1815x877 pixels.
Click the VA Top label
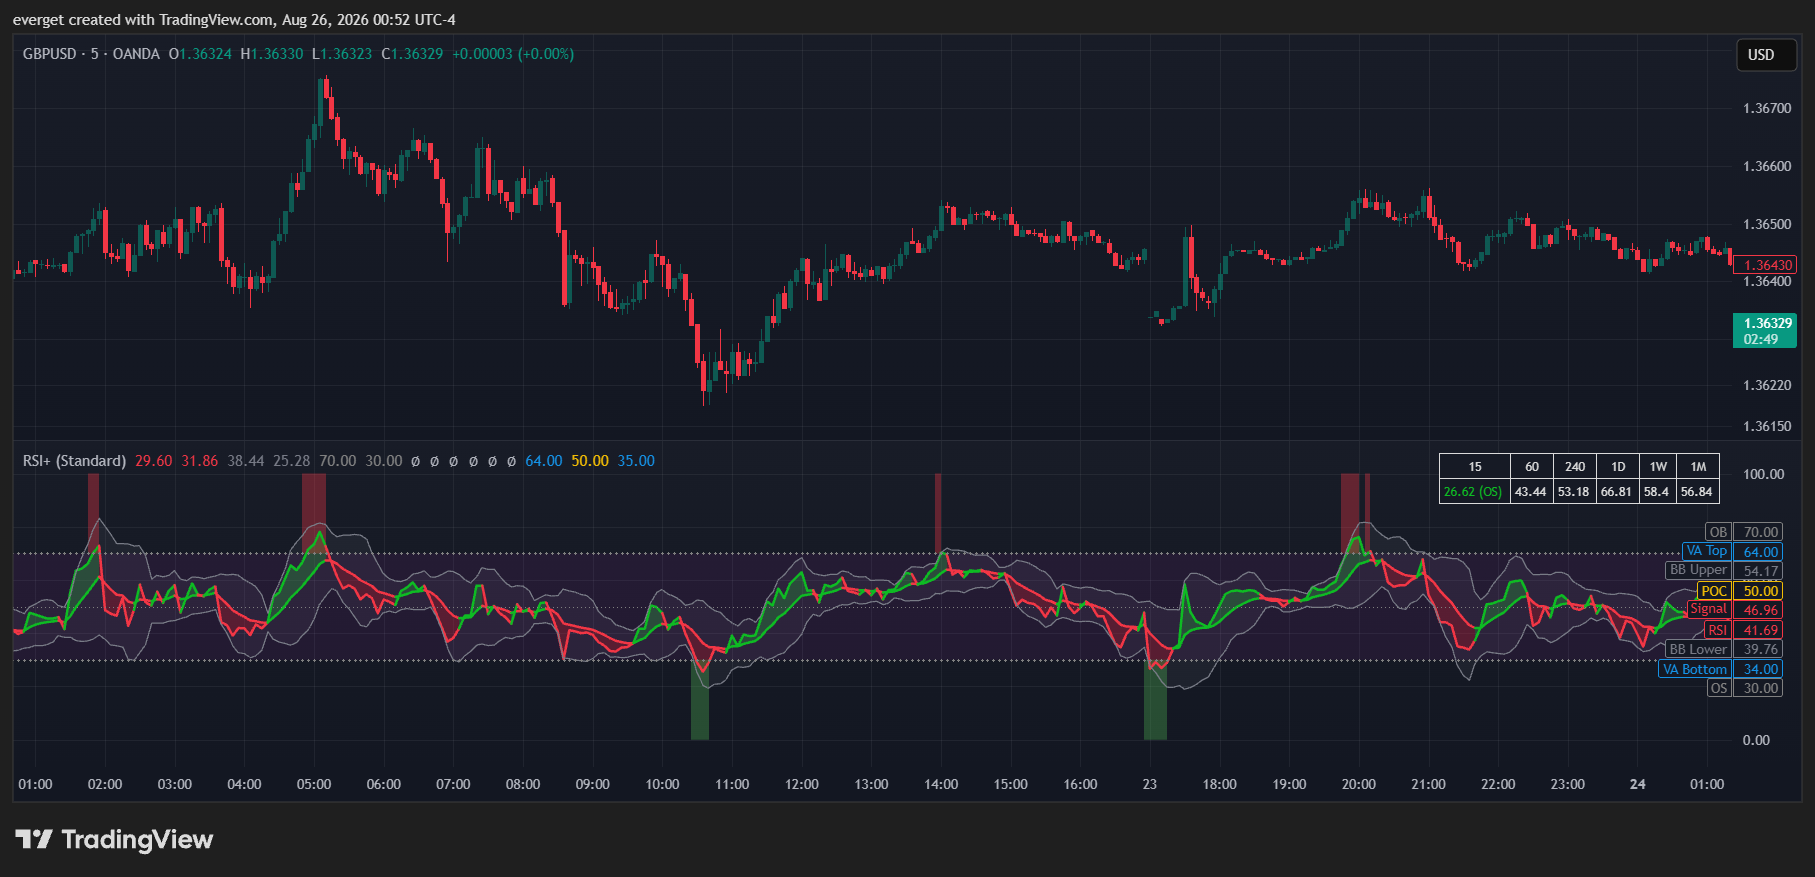[1706, 551]
